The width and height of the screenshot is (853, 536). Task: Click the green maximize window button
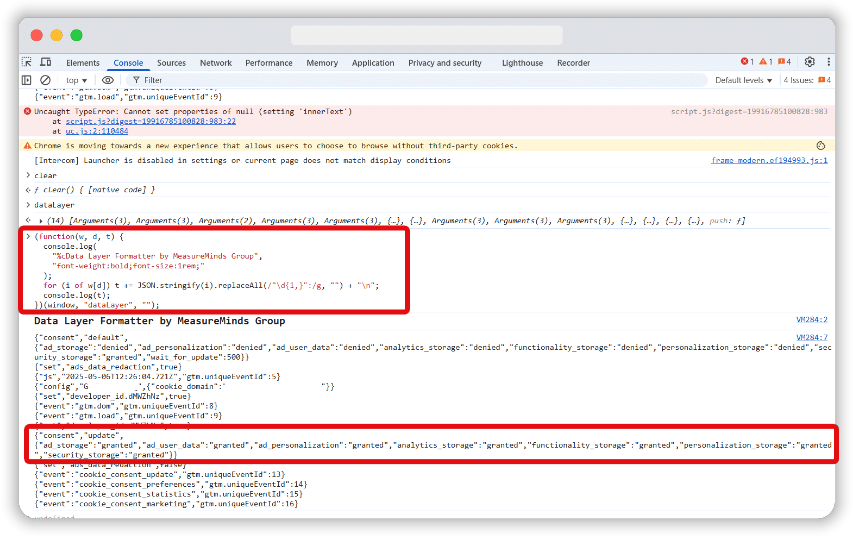76,35
